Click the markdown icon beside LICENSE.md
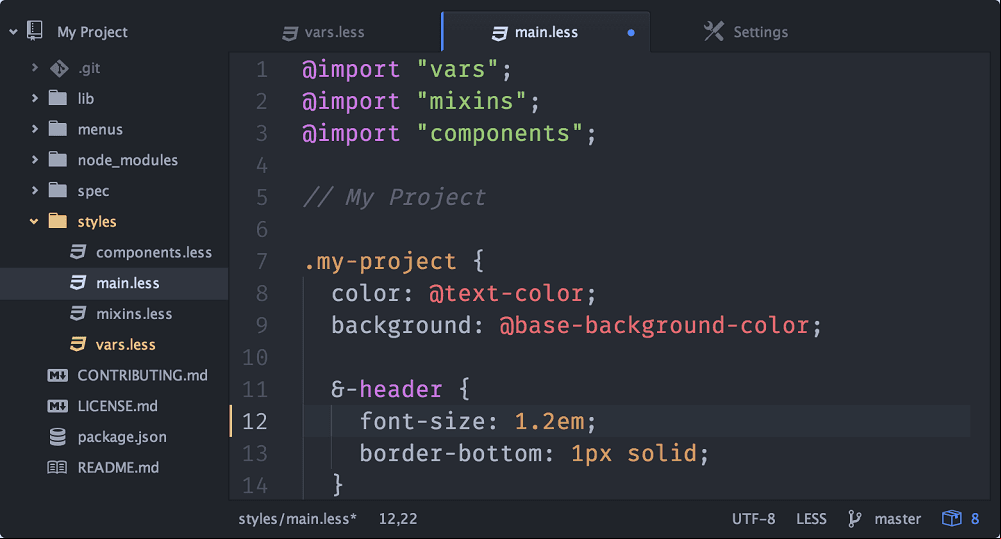Viewport: 1001px width, 539px height. click(x=57, y=406)
